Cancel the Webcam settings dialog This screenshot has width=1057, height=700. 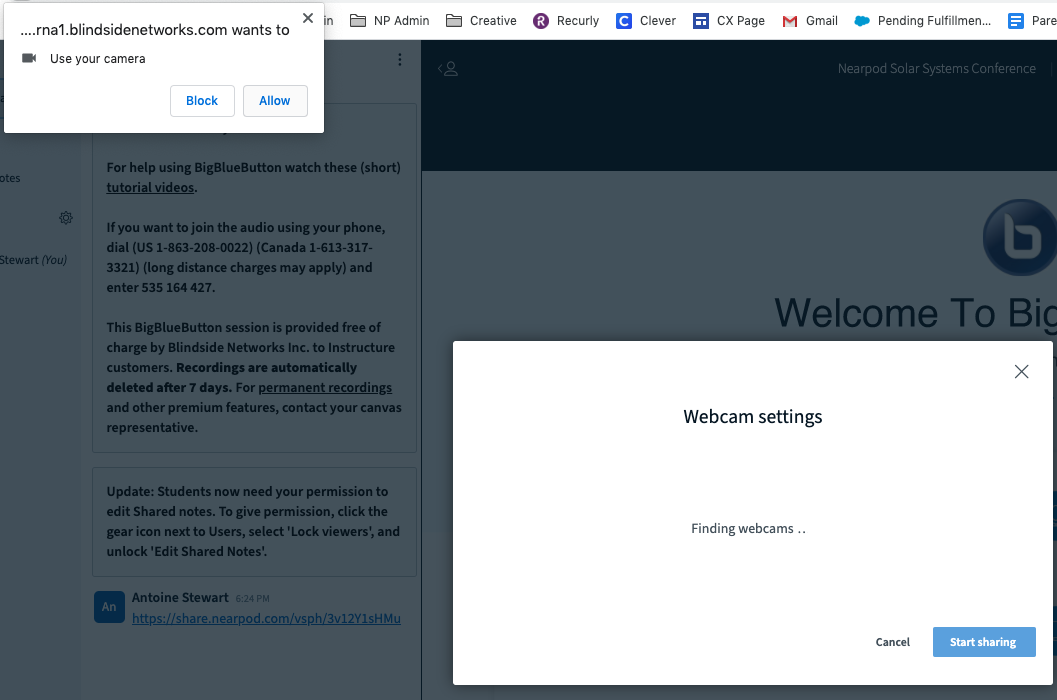click(x=892, y=642)
